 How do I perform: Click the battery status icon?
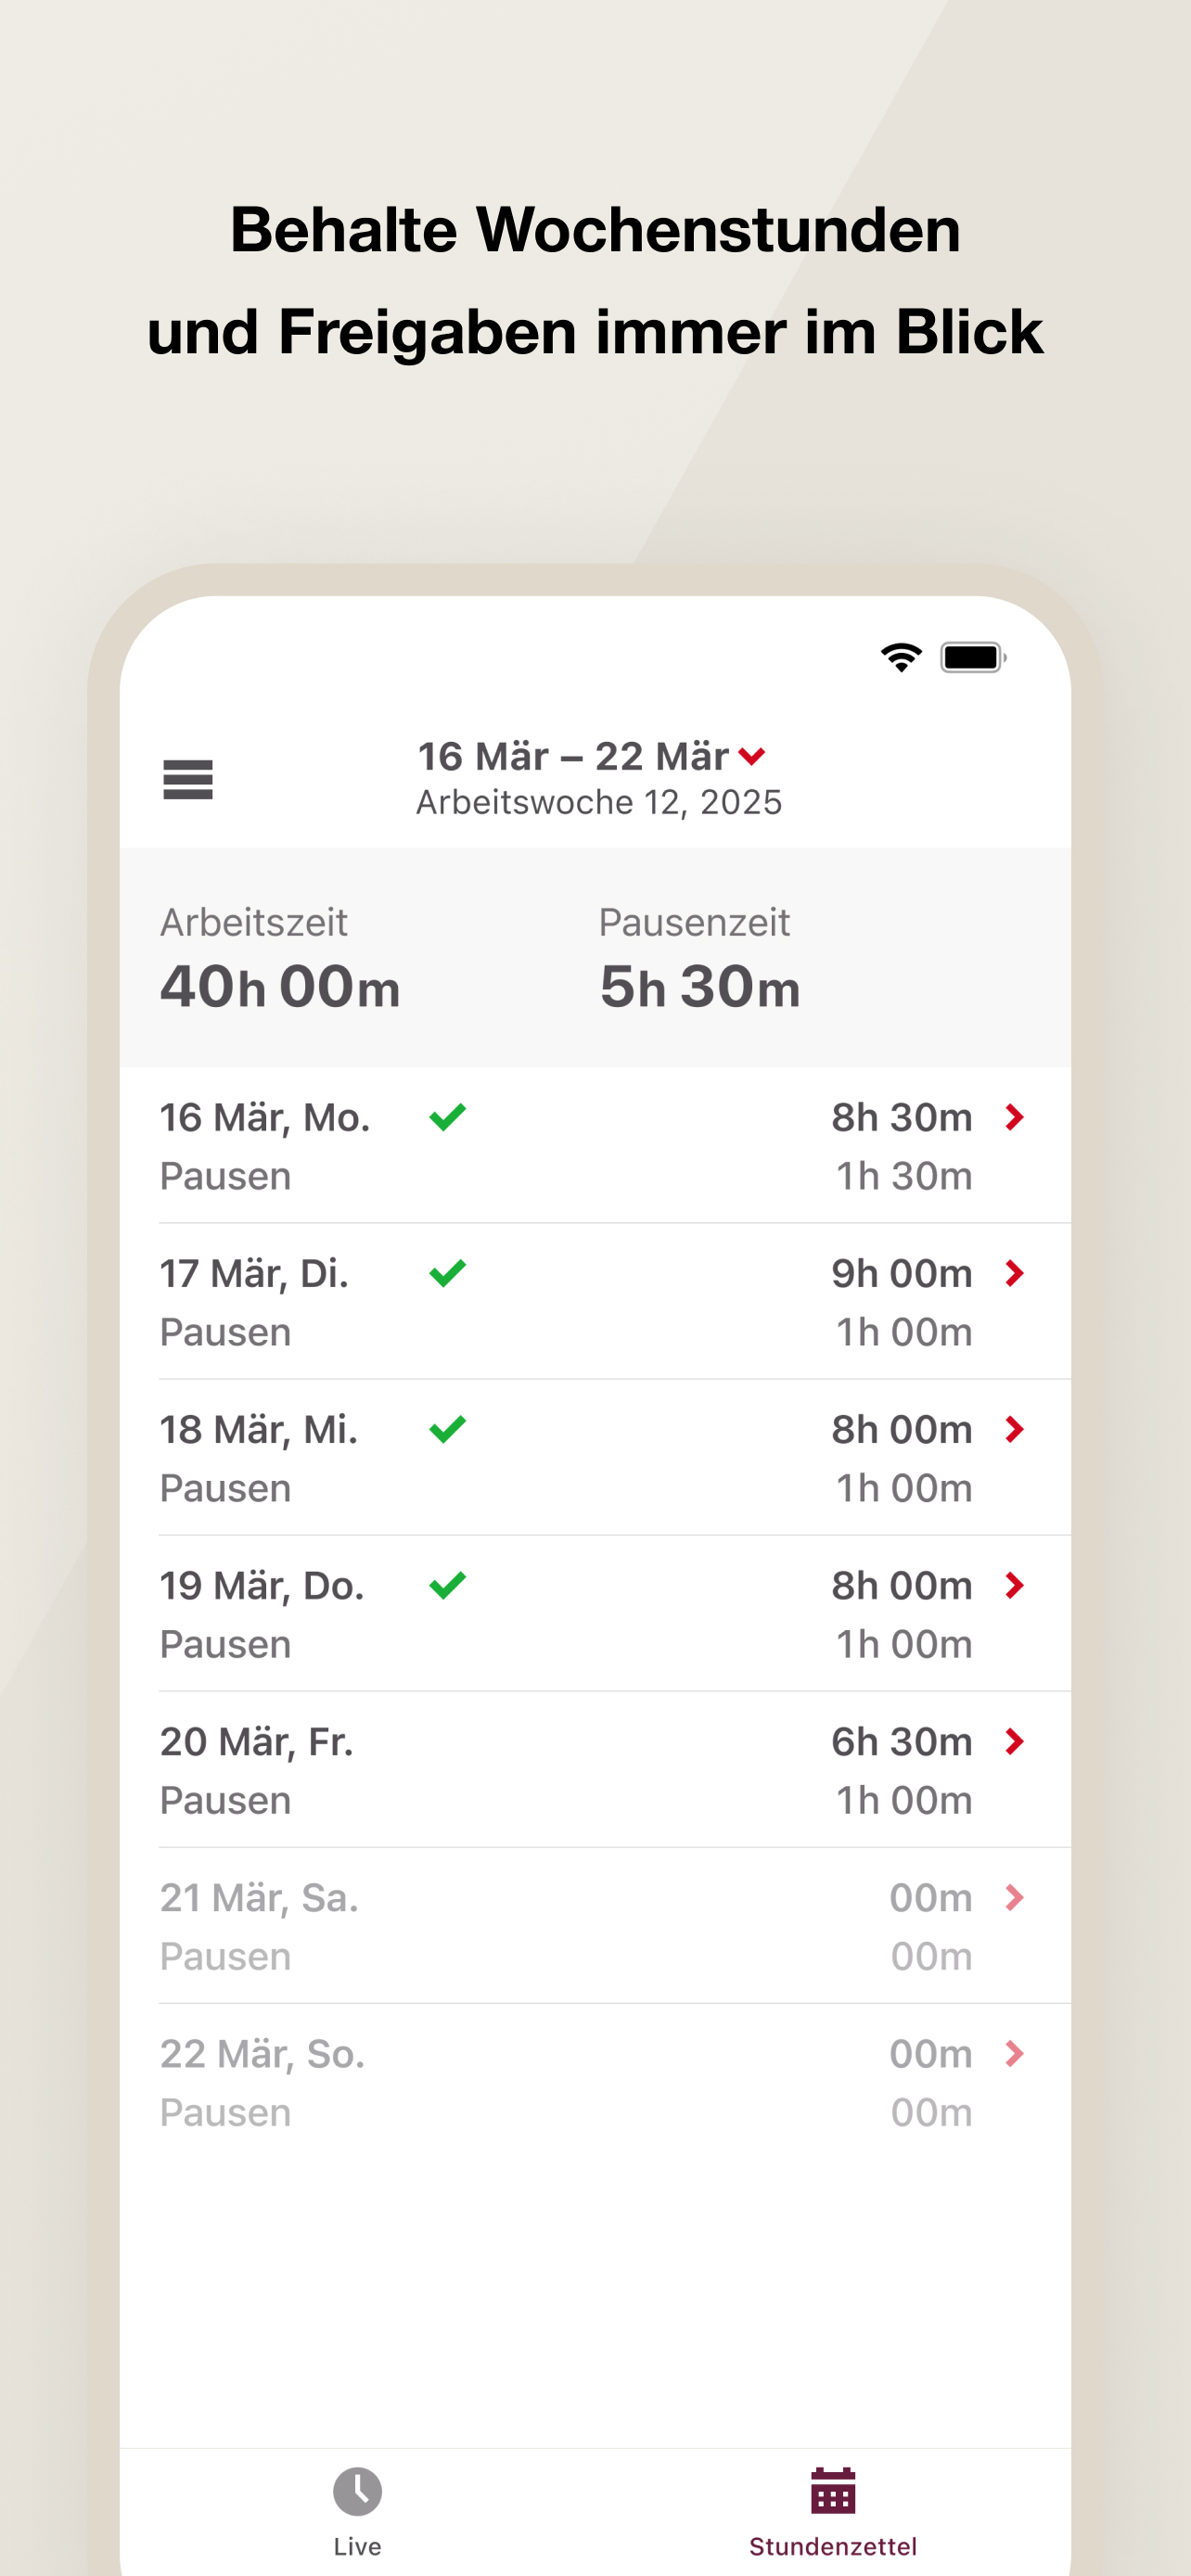coord(973,657)
